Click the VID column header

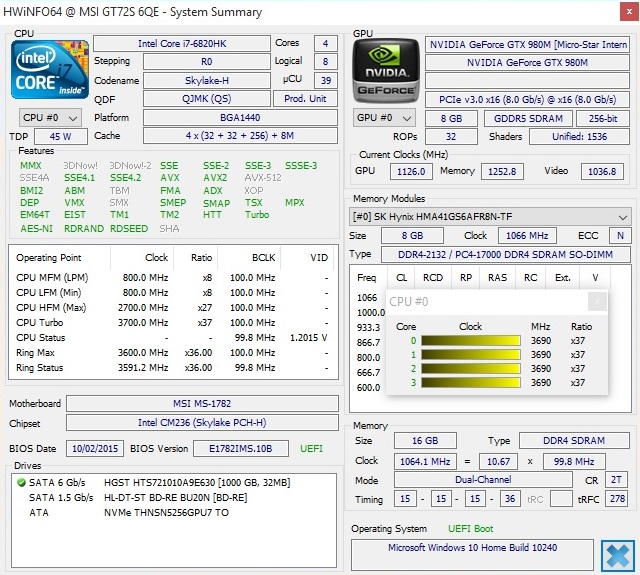309,258
